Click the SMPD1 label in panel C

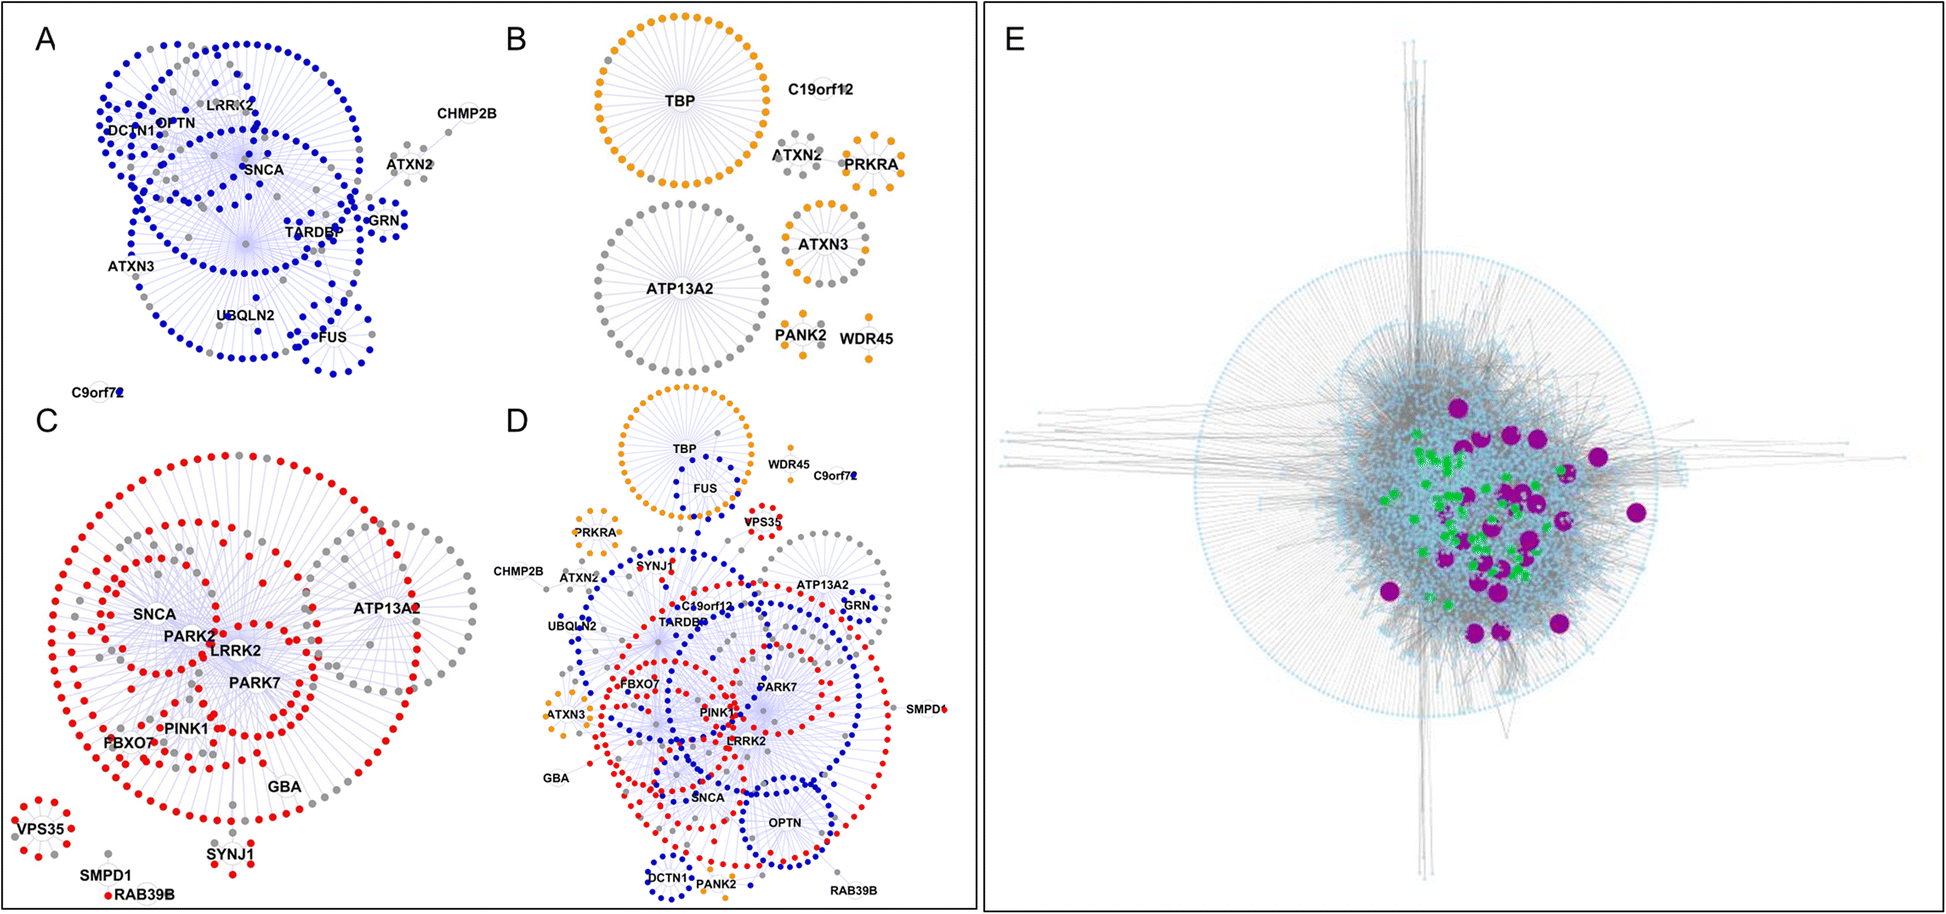[x=106, y=876]
